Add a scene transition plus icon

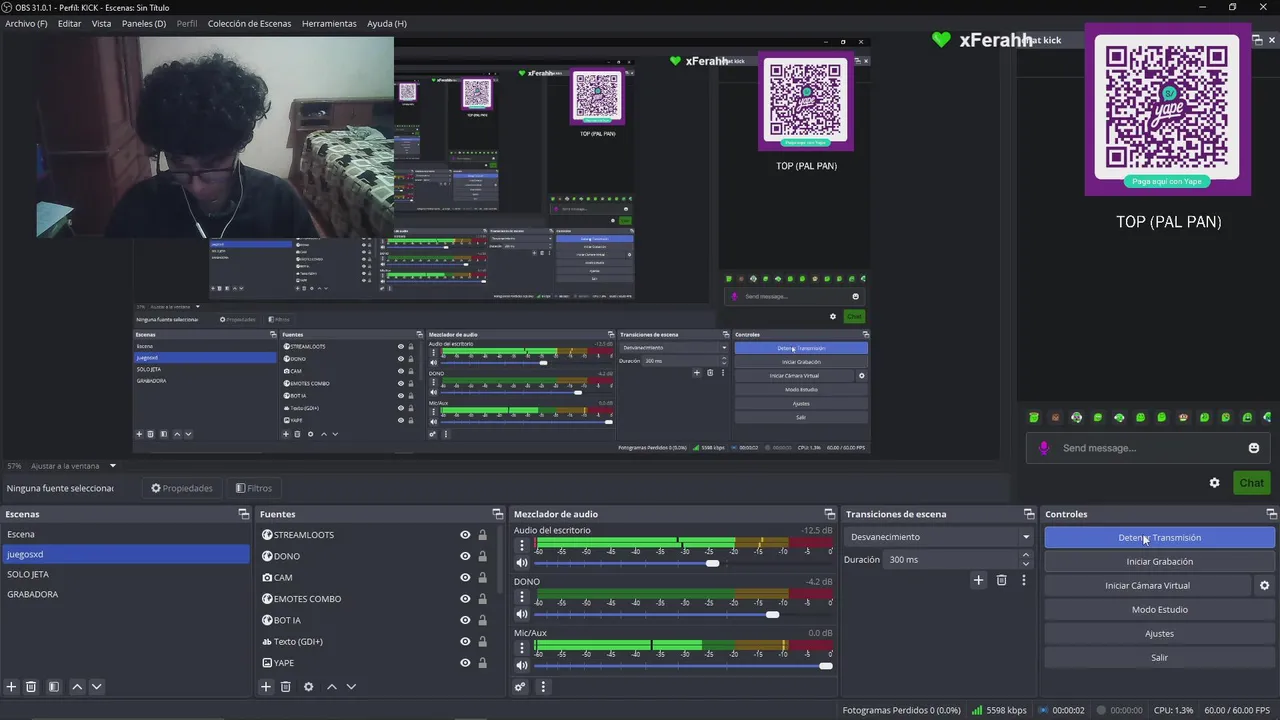point(979,580)
